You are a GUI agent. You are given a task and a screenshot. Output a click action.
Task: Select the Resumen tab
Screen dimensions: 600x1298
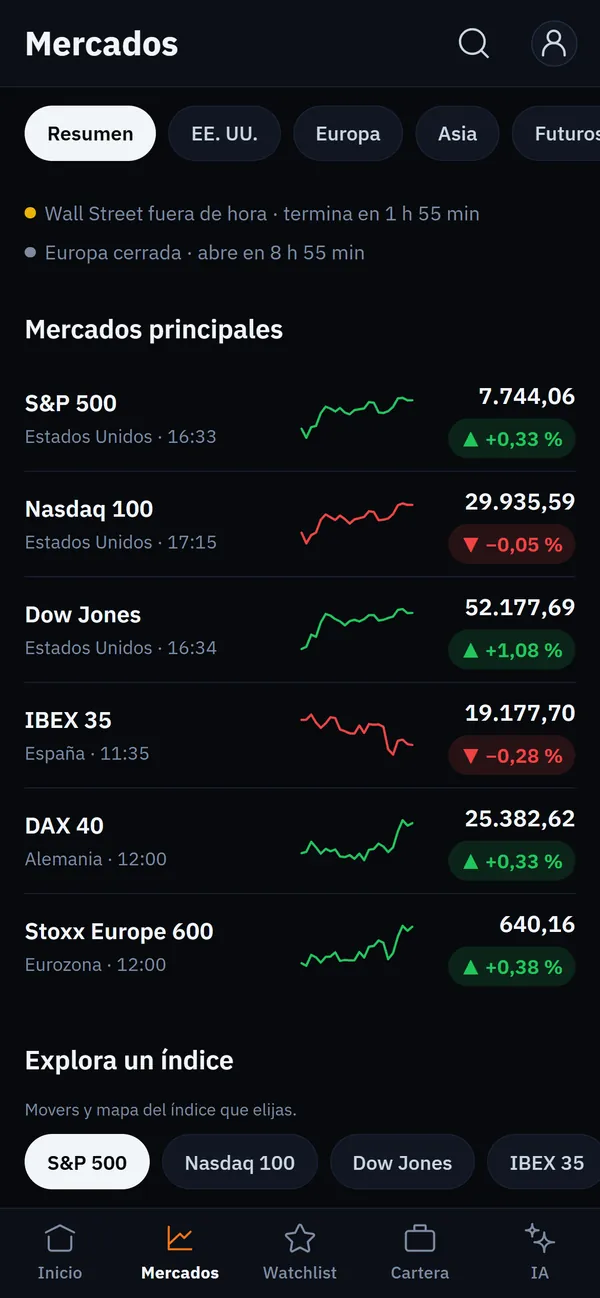tap(90, 134)
